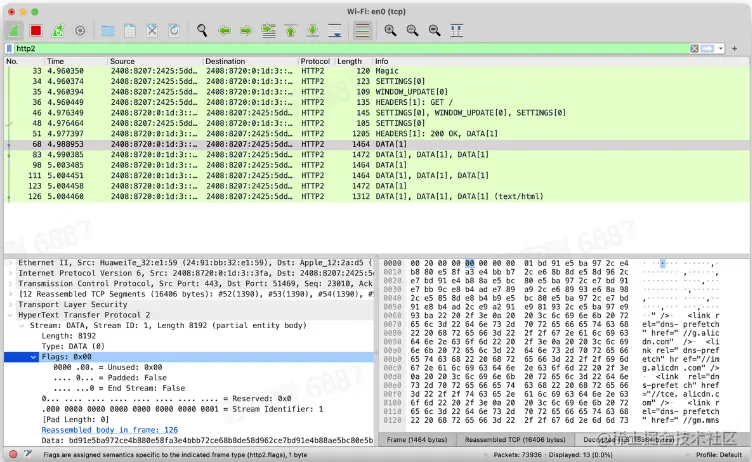Select packet 36 HEADERS[1]: GET / row
Screen dimensions: 752x462
pos(376,102)
